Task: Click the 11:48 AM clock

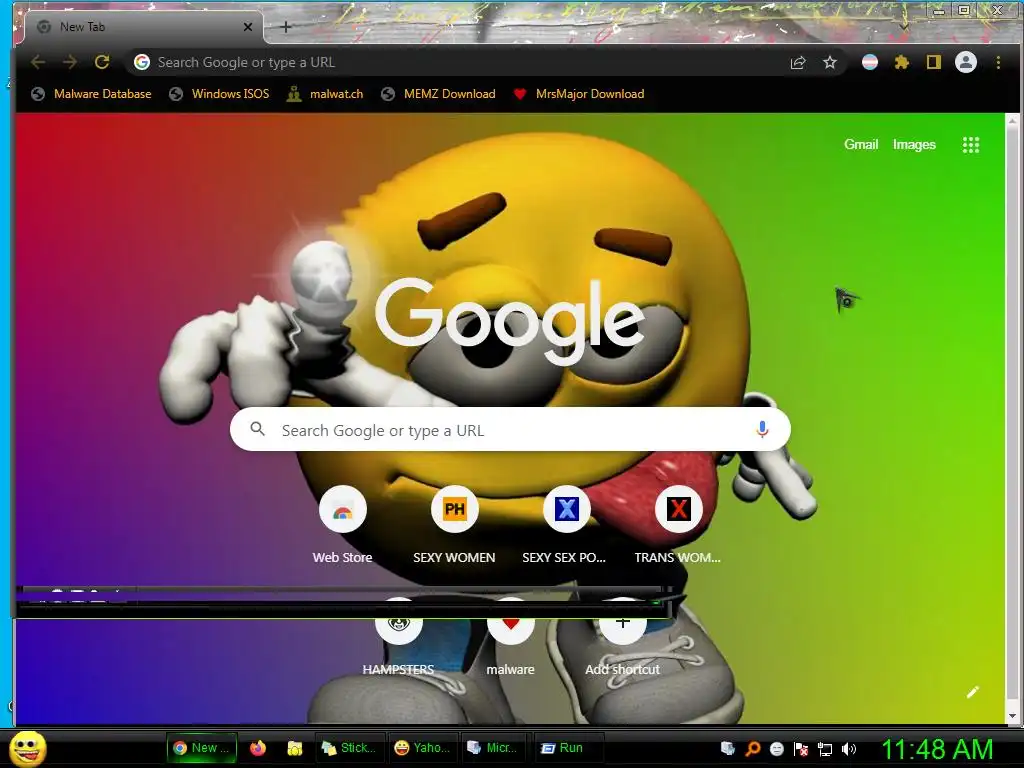Action: [937, 749]
